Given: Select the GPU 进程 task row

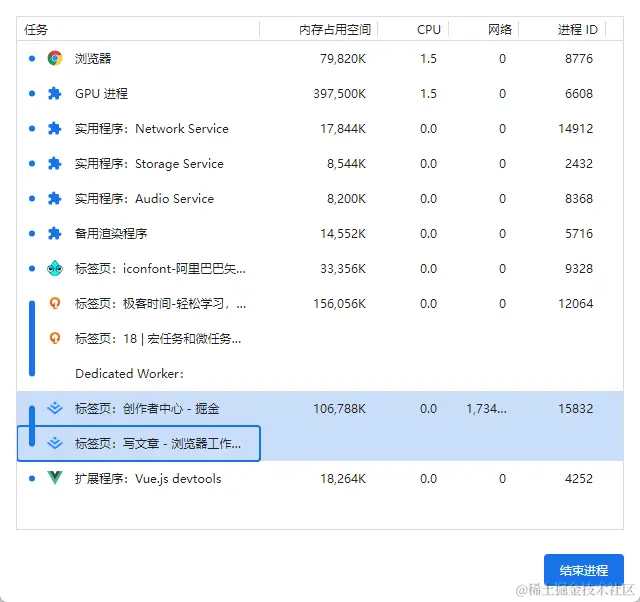Looking at the screenshot, I should pos(320,93).
